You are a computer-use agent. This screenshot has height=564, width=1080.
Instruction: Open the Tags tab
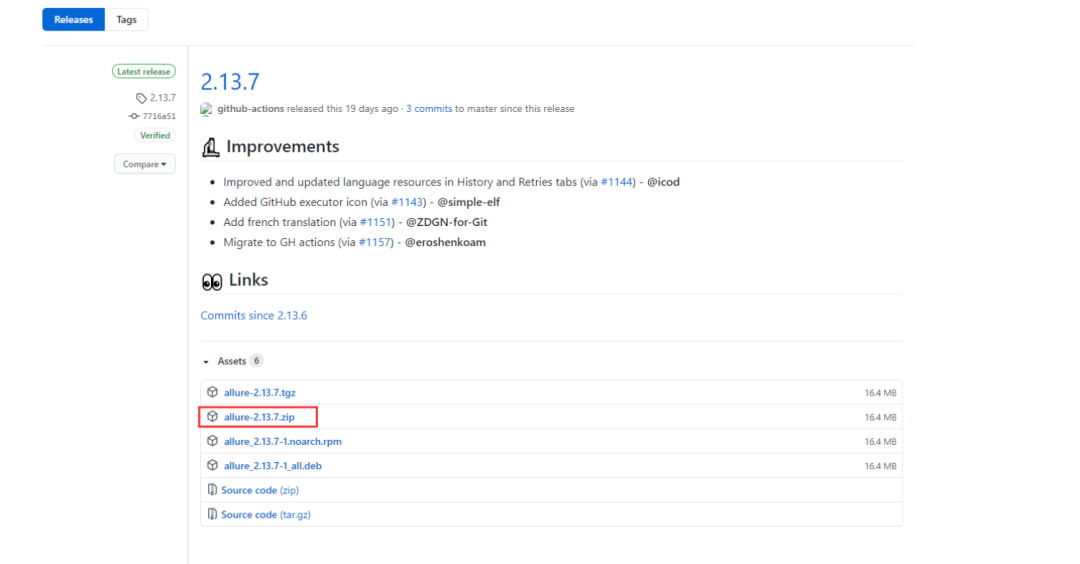point(126,19)
